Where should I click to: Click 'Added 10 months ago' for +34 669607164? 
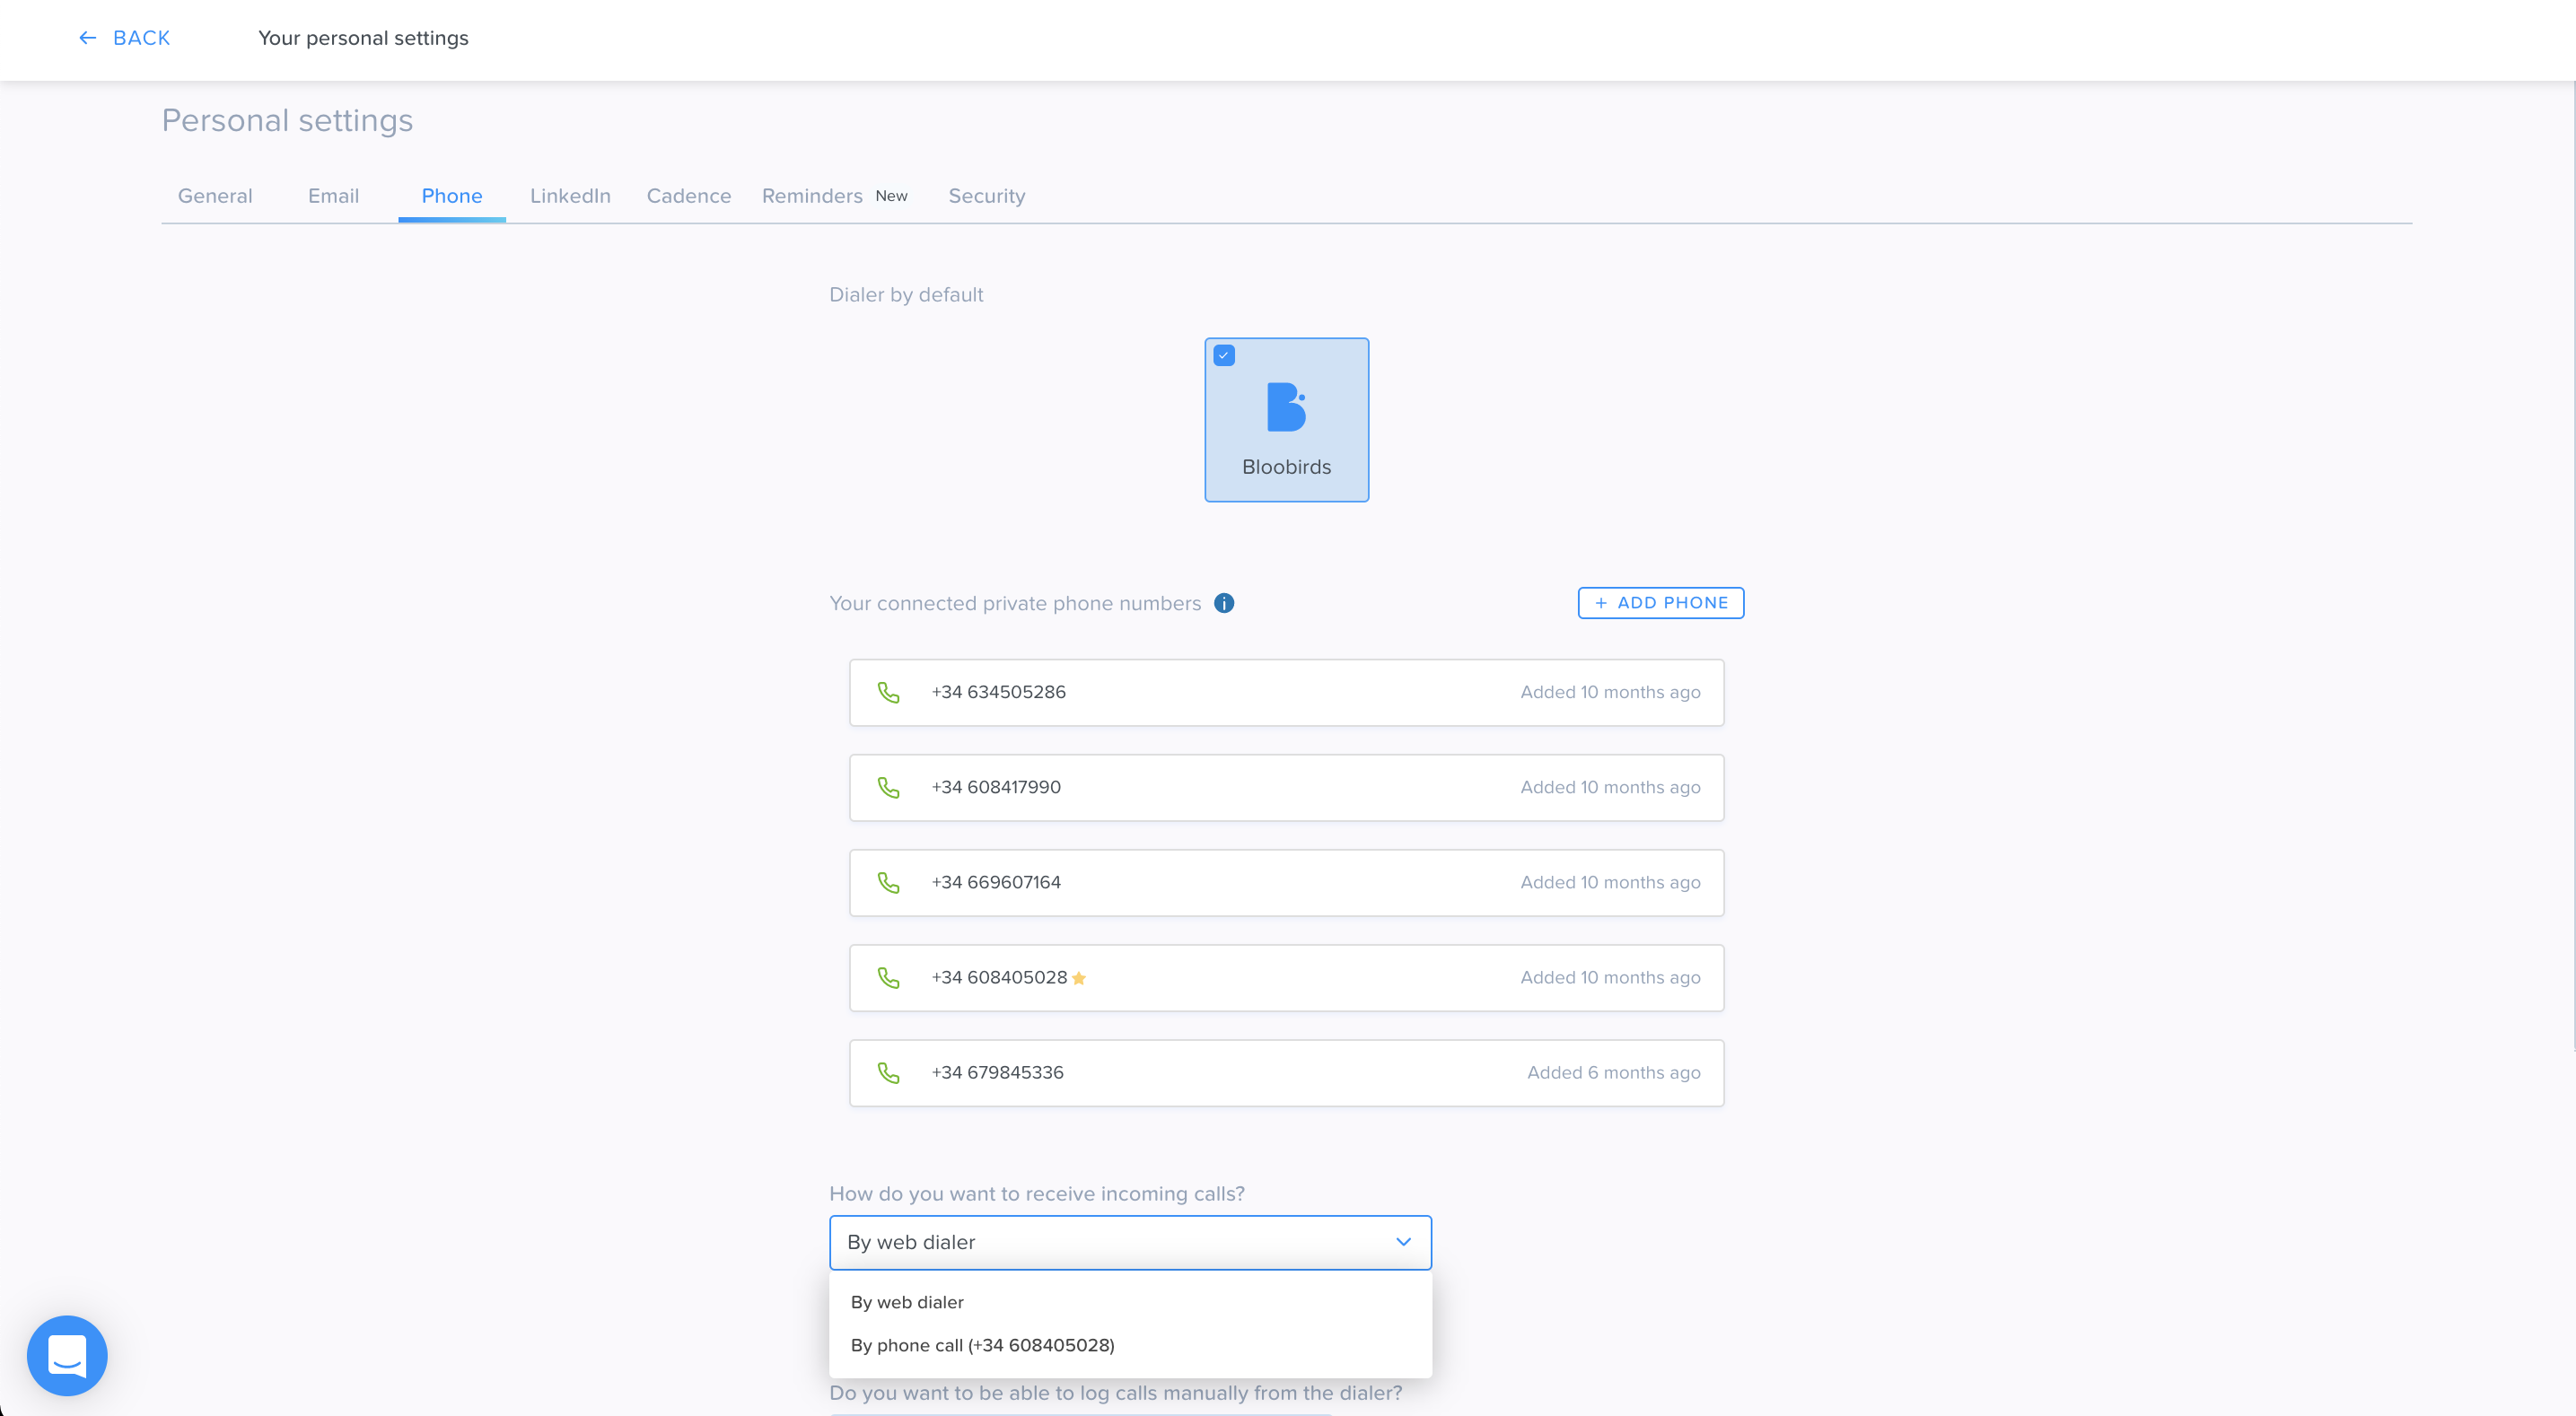pos(1610,882)
